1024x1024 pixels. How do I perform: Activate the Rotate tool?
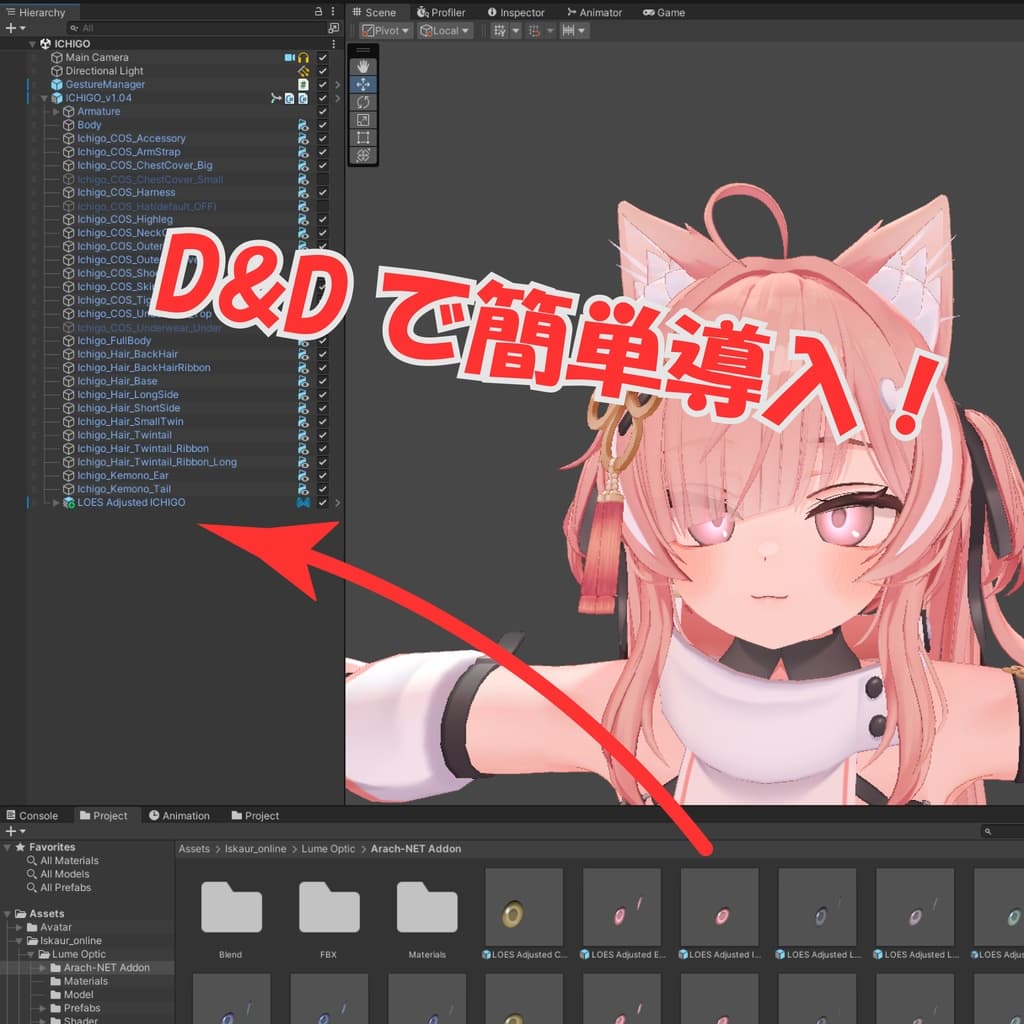click(x=363, y=99)
